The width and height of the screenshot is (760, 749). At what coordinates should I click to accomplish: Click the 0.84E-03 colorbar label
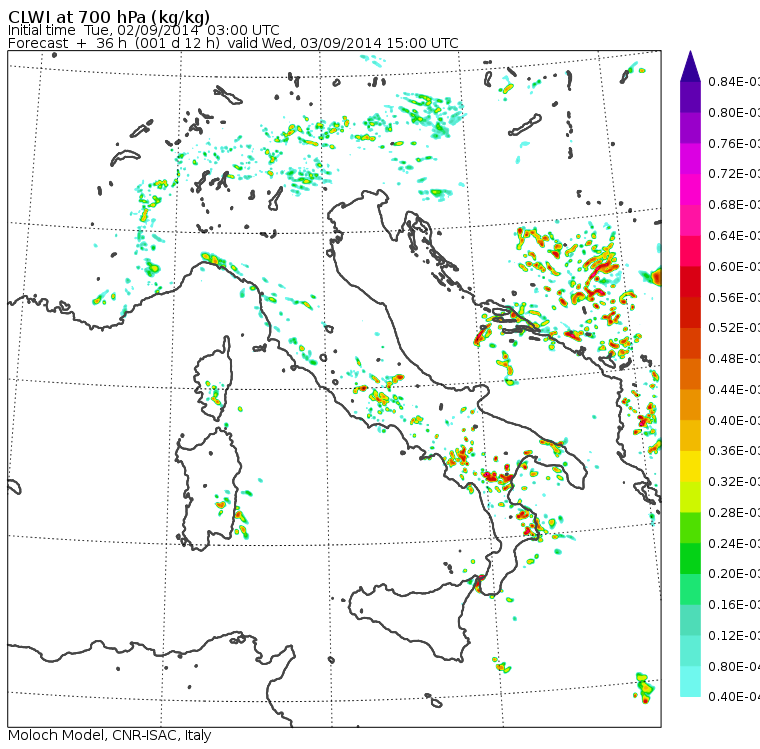734,81
